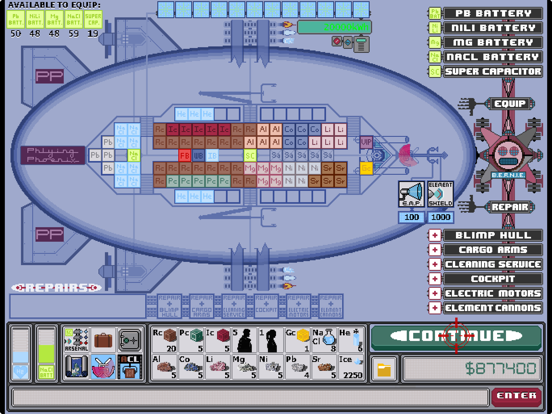Click the 20000kWh energy display
The width and height of the screenshot is (552, 414).
[x=334, y=27]
